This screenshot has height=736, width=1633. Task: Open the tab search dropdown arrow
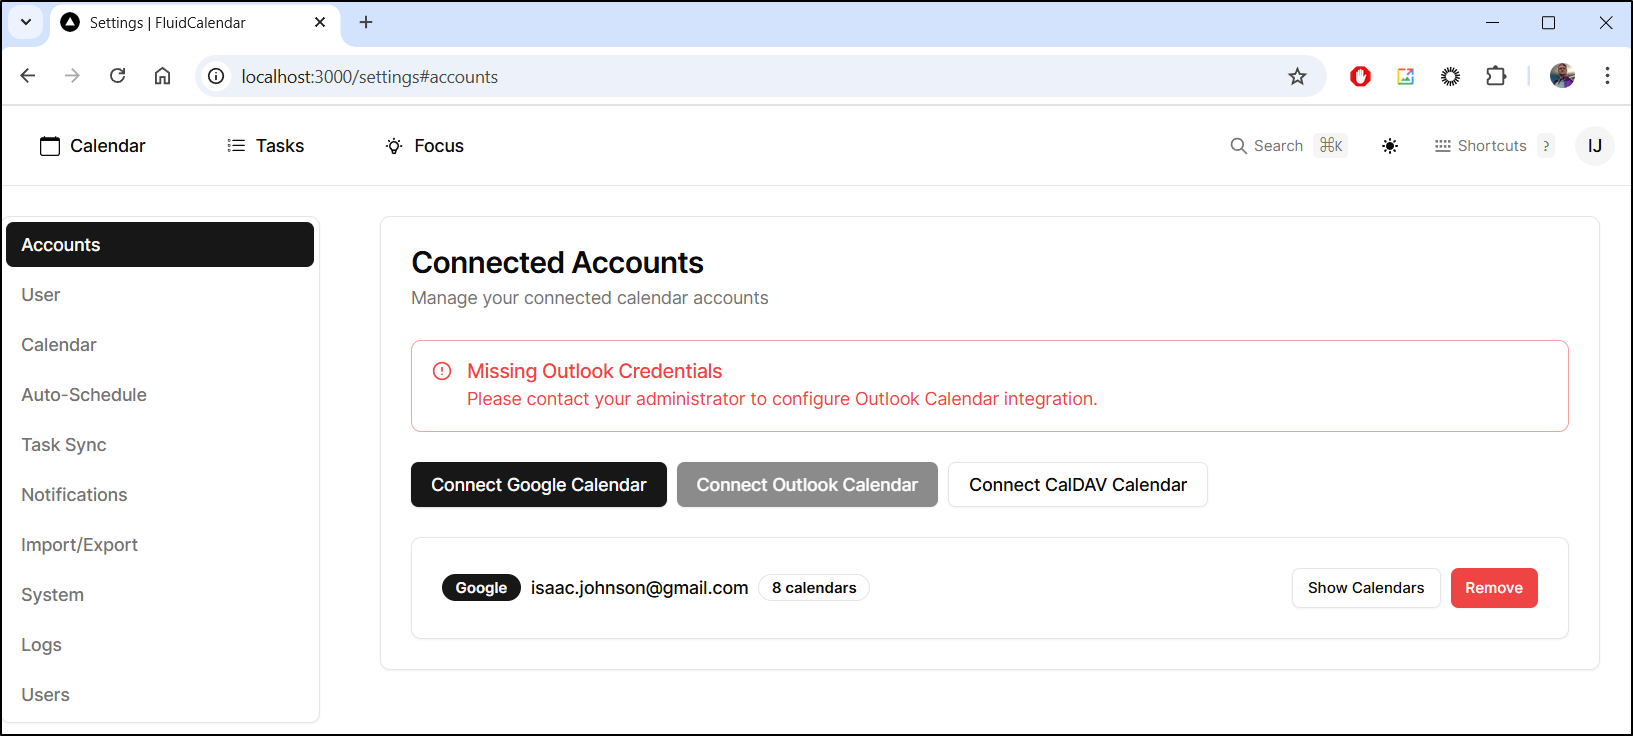(x=26, y=22)
